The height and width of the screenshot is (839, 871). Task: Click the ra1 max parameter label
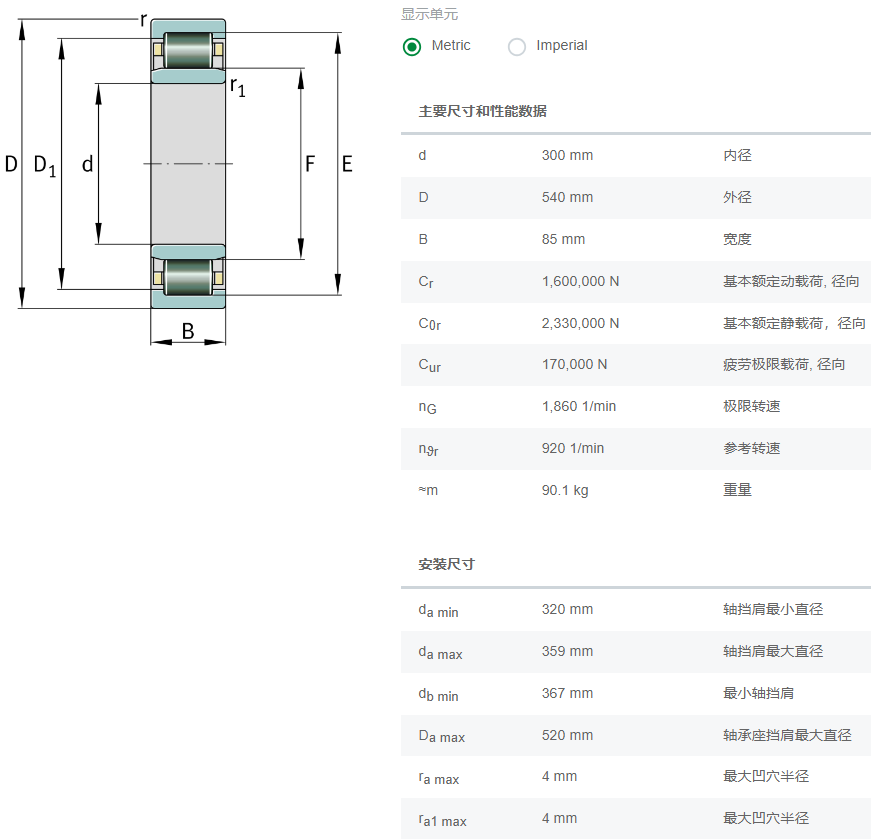click(x=442, y=820)
